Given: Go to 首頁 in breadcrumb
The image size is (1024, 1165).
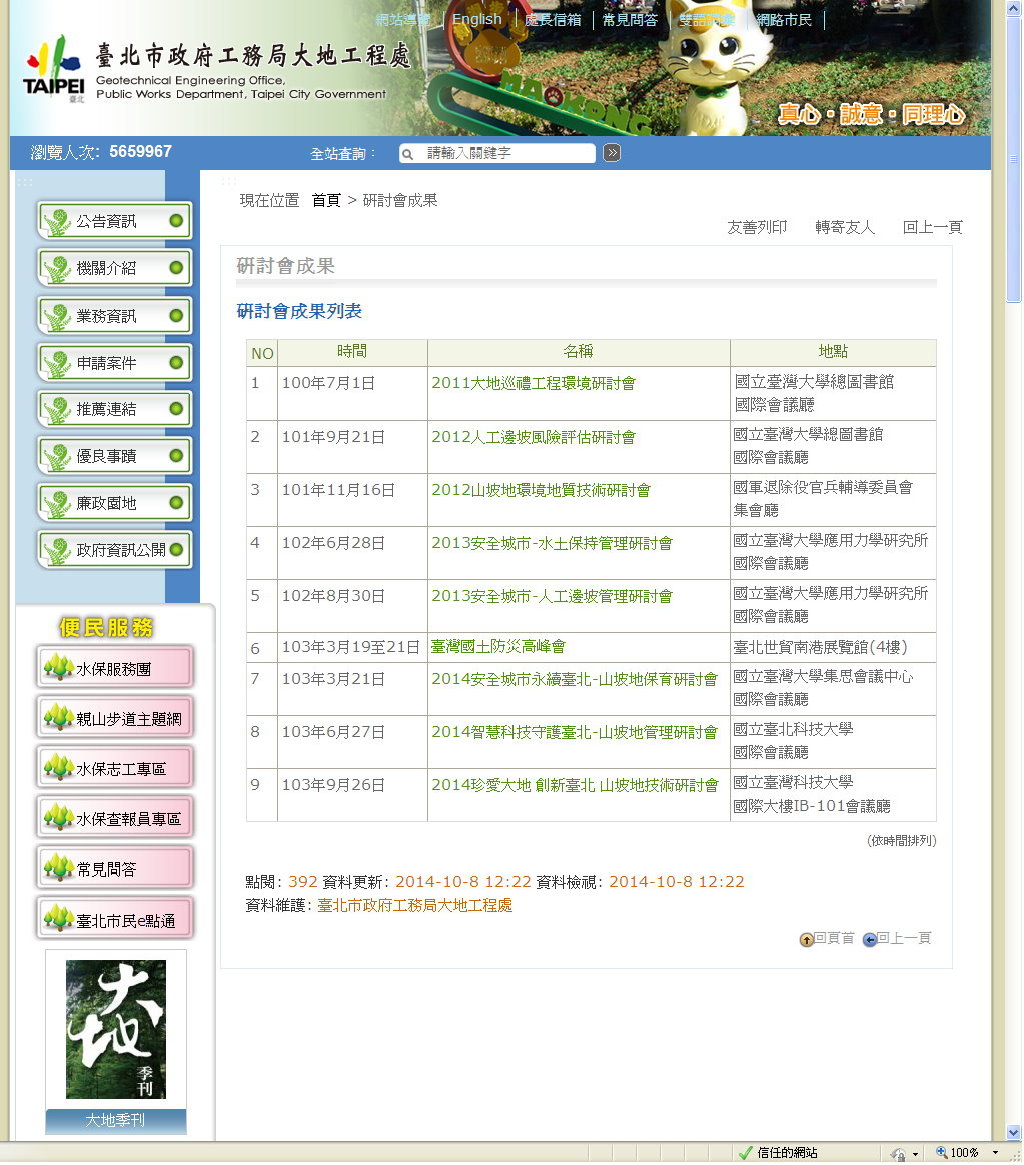Looking at the screenshot, I should tap(325, 201).
